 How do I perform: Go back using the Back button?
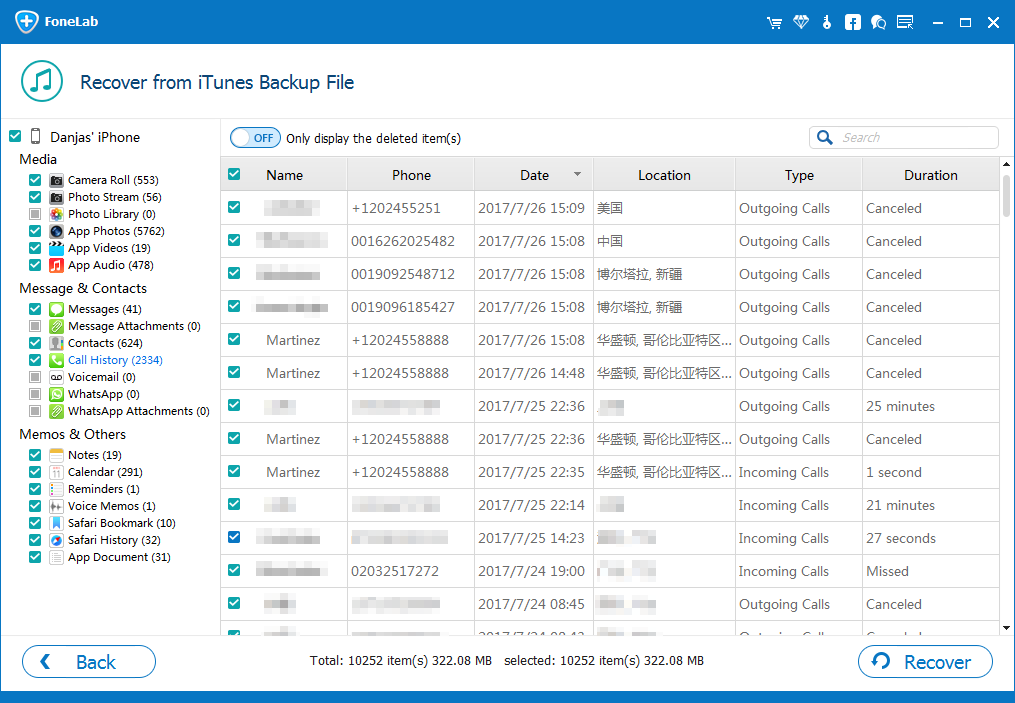89,662
